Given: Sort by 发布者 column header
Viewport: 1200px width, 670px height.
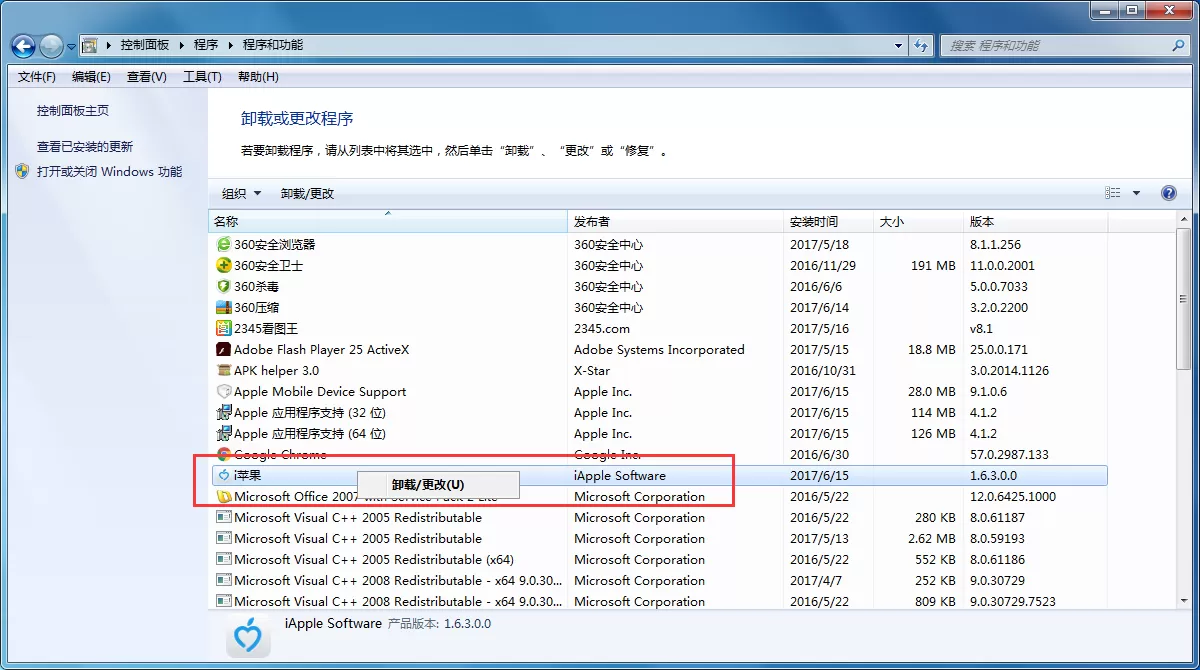Looking at the screenshot, I should click(x=675, y=221).
